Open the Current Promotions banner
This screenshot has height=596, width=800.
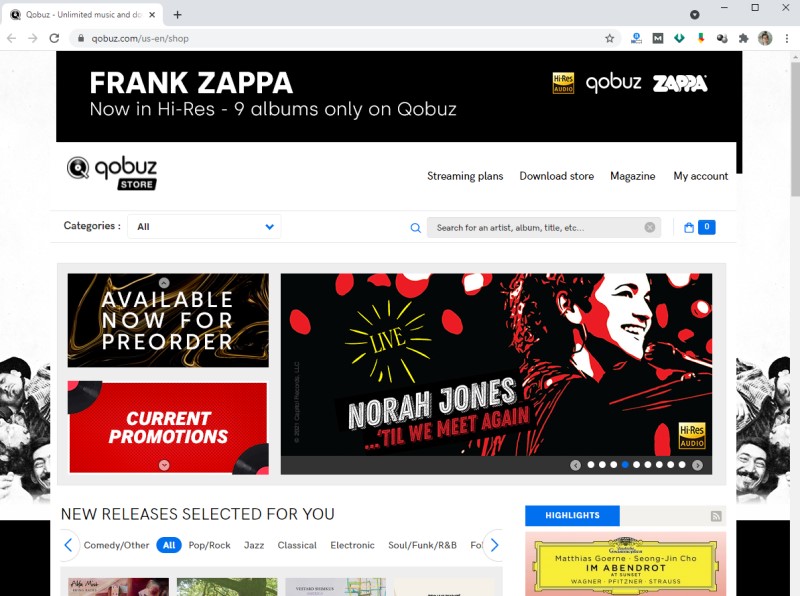click(x=168, y=428)
